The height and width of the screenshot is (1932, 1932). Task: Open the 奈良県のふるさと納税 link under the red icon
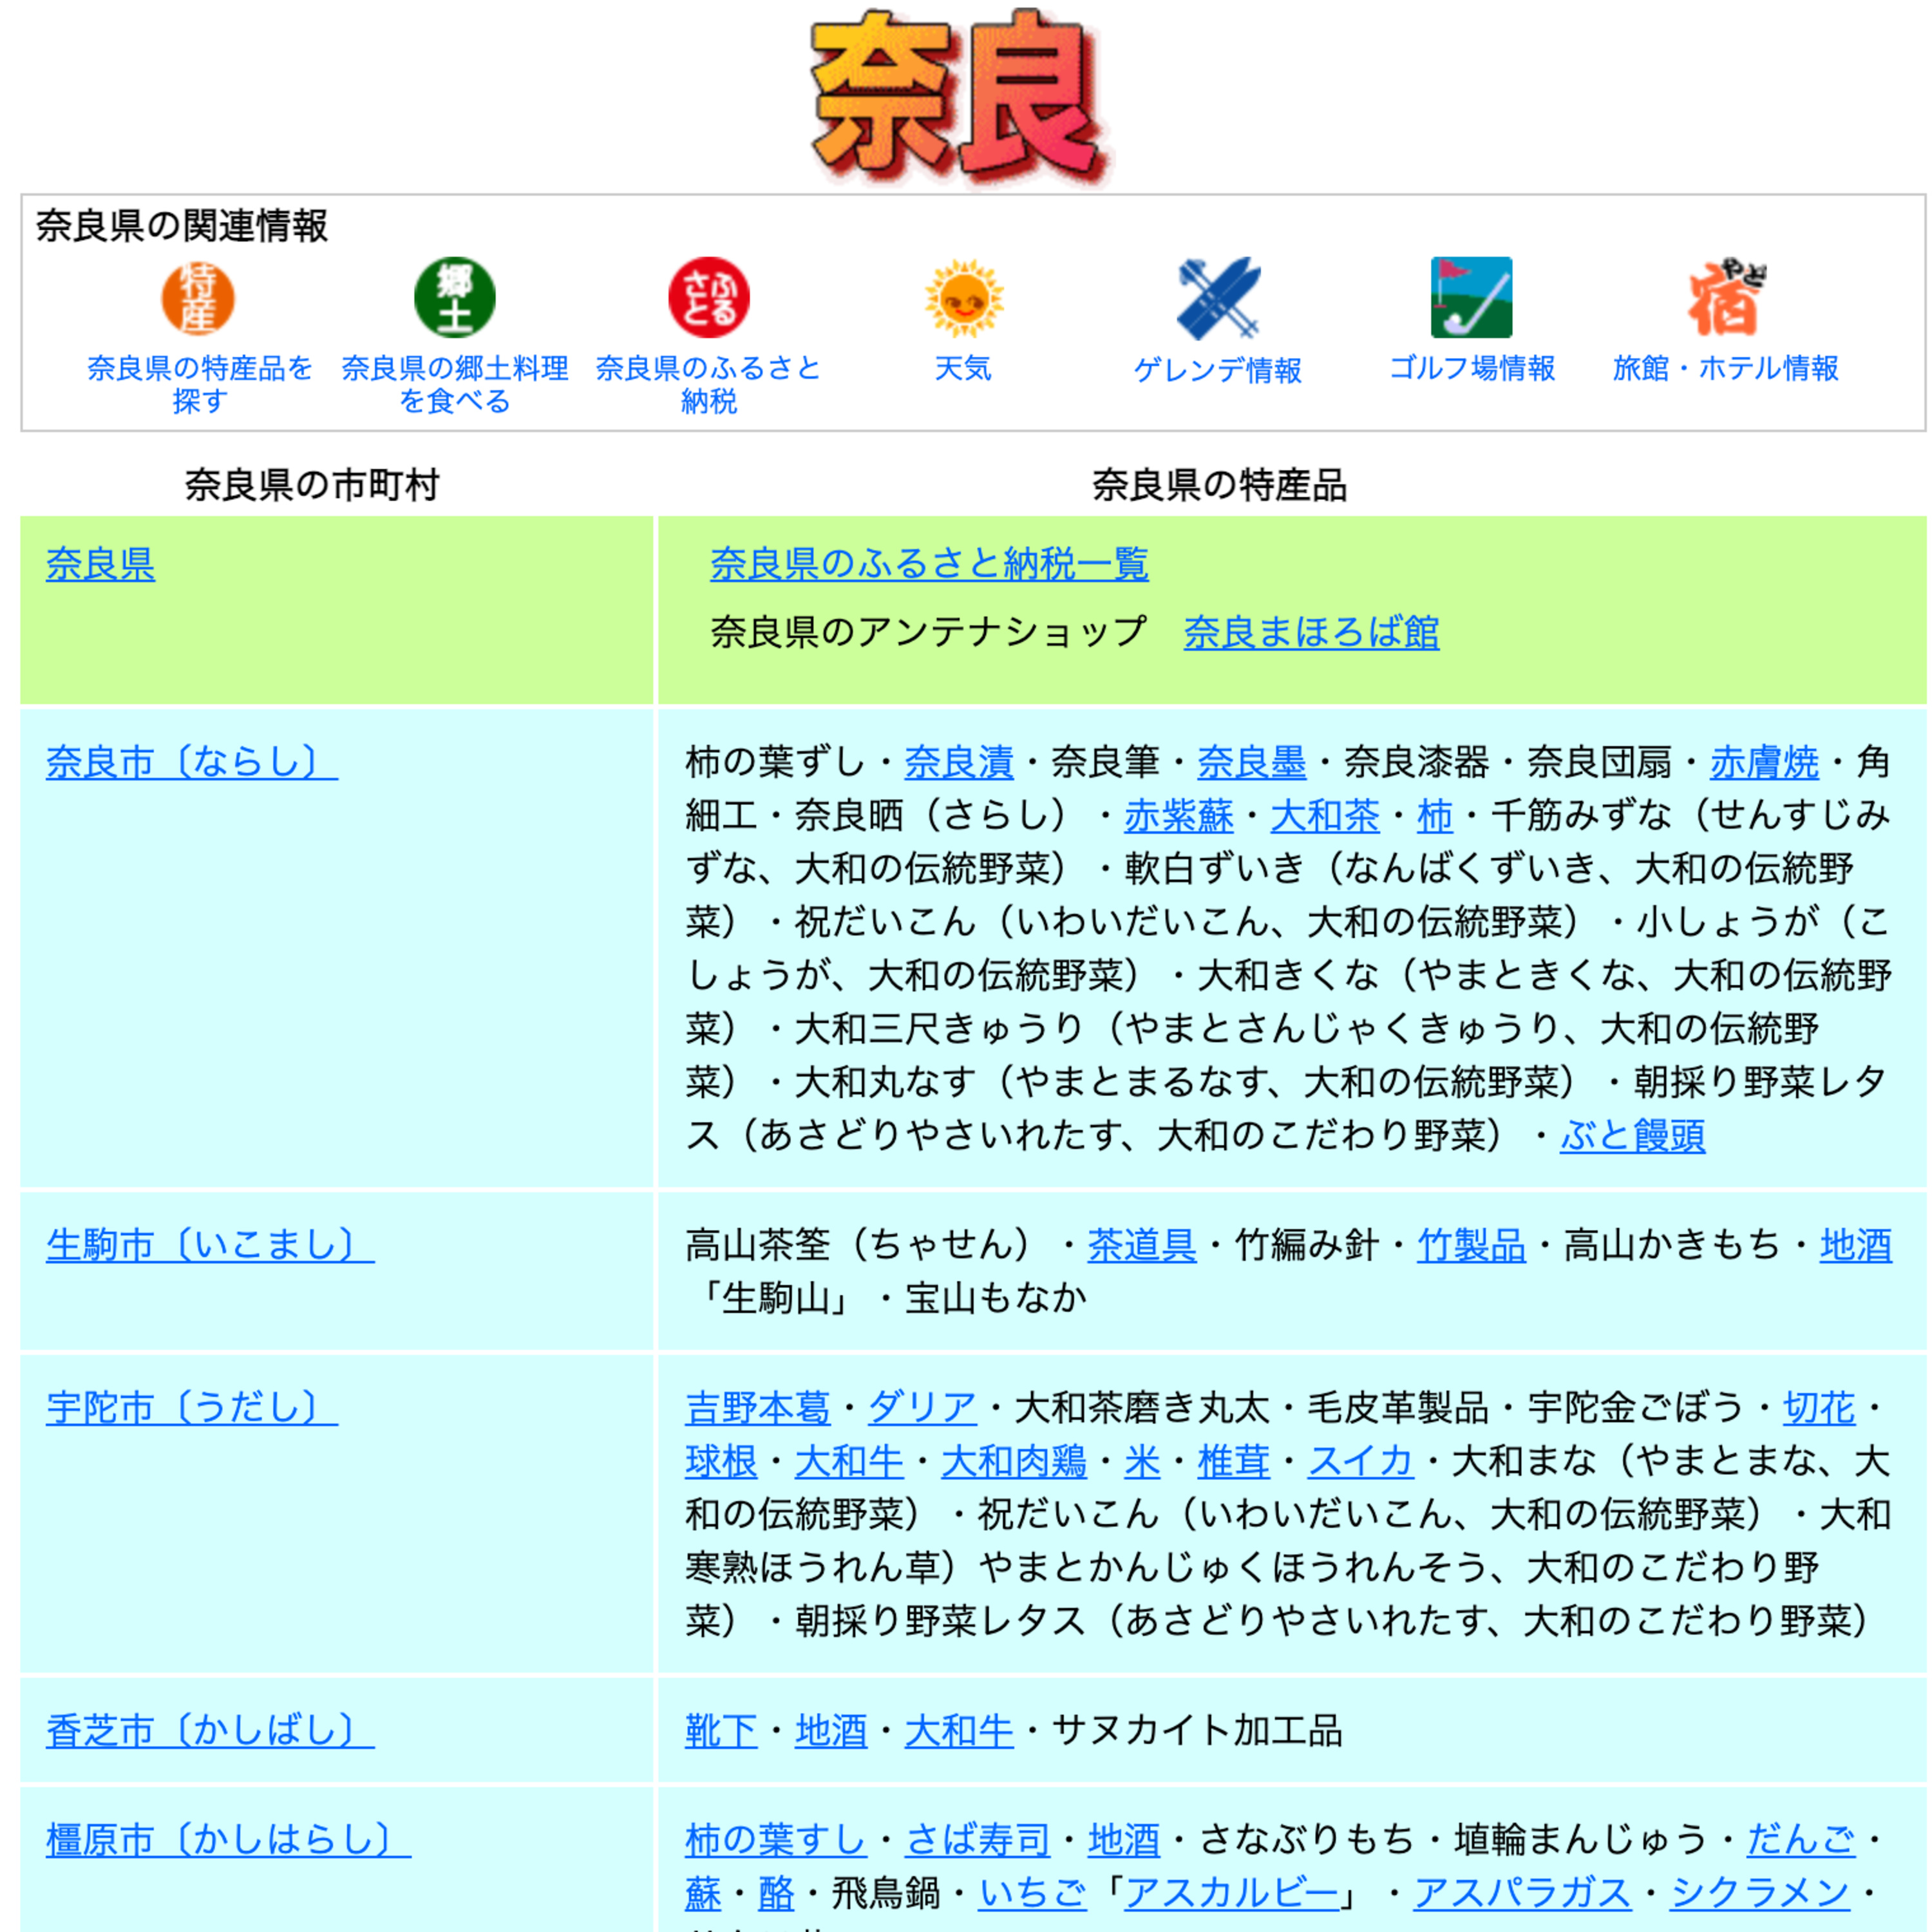708,384
